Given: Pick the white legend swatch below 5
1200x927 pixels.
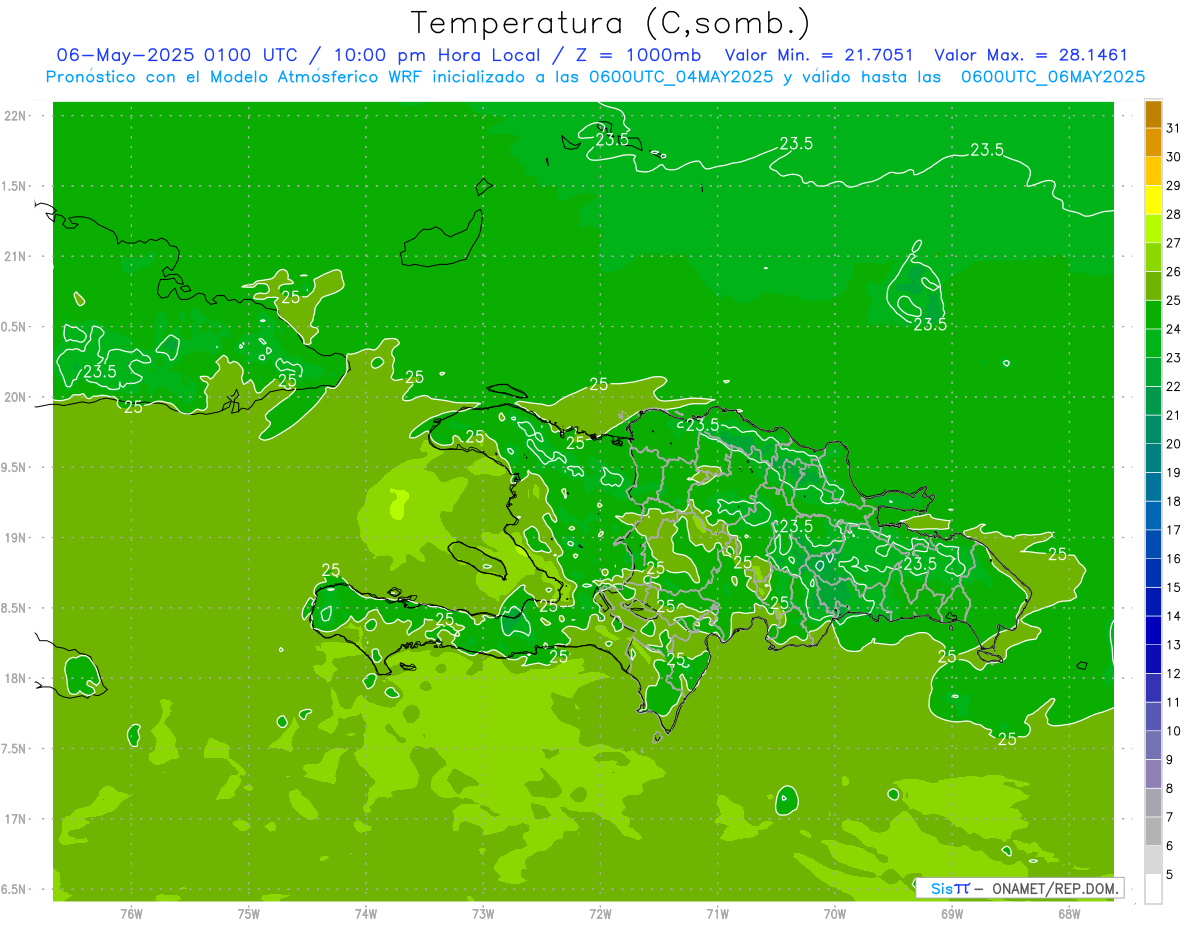Looking at the screenshot, I should [1153, 889].
